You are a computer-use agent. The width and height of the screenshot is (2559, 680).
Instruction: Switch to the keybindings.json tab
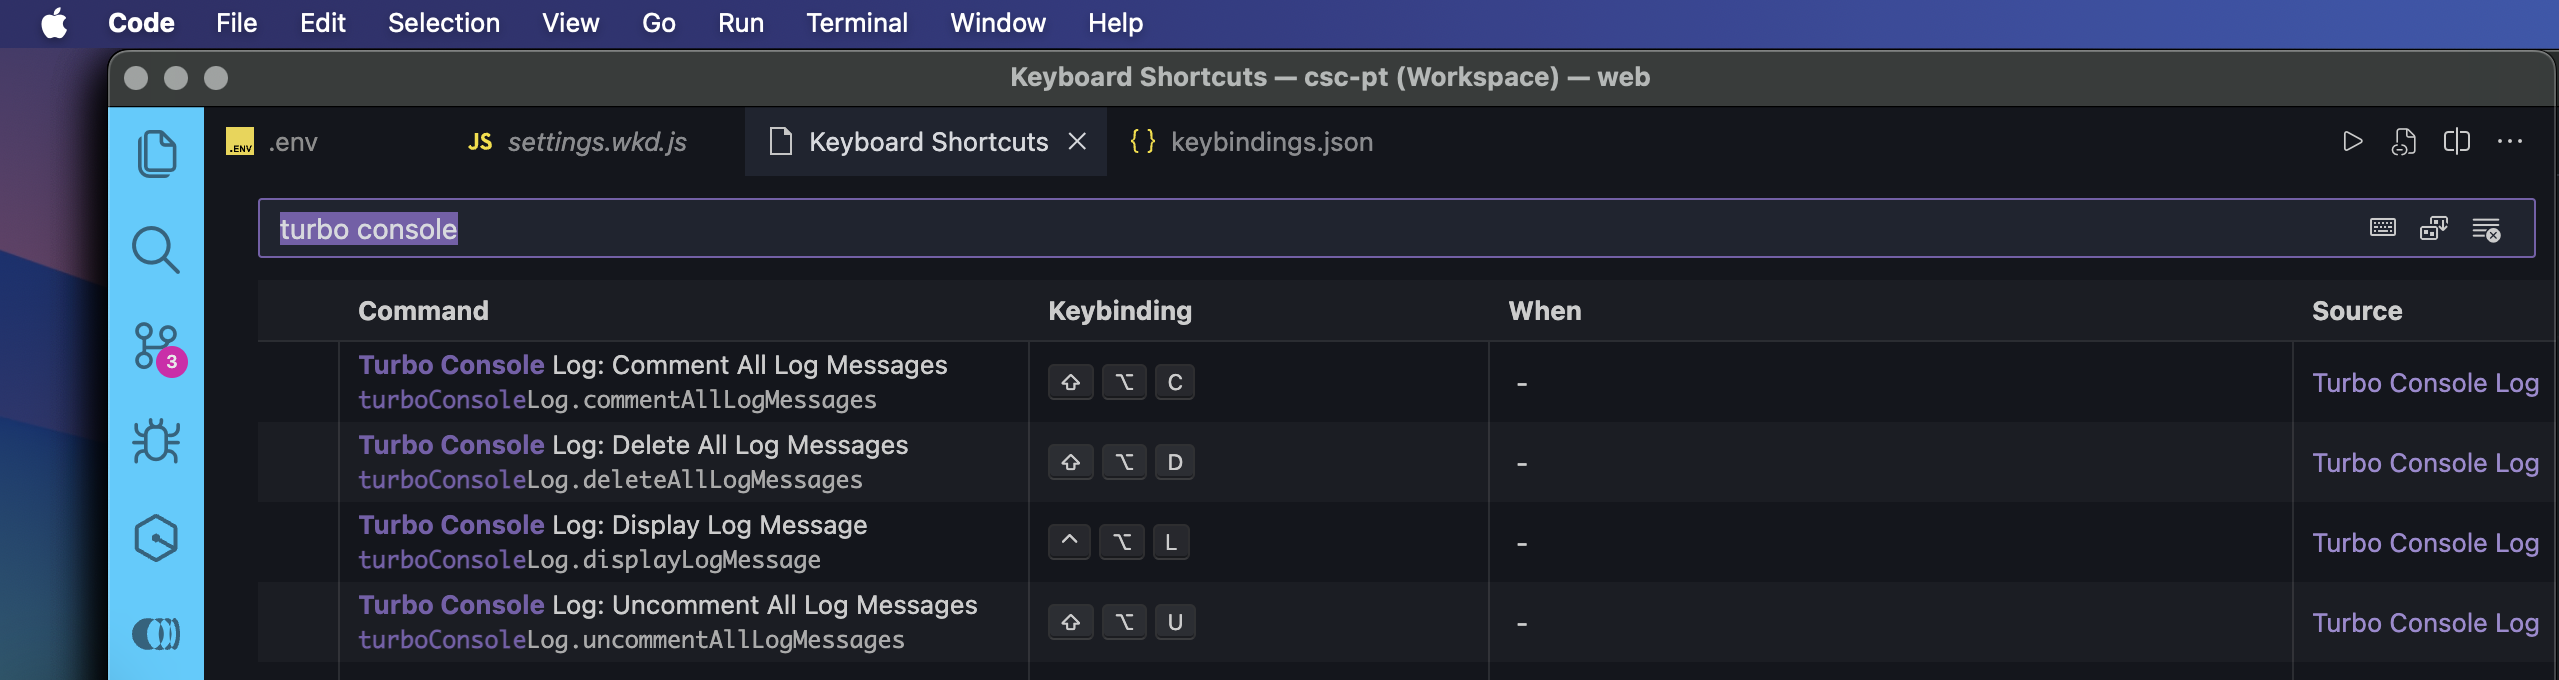coord(1251,142)
